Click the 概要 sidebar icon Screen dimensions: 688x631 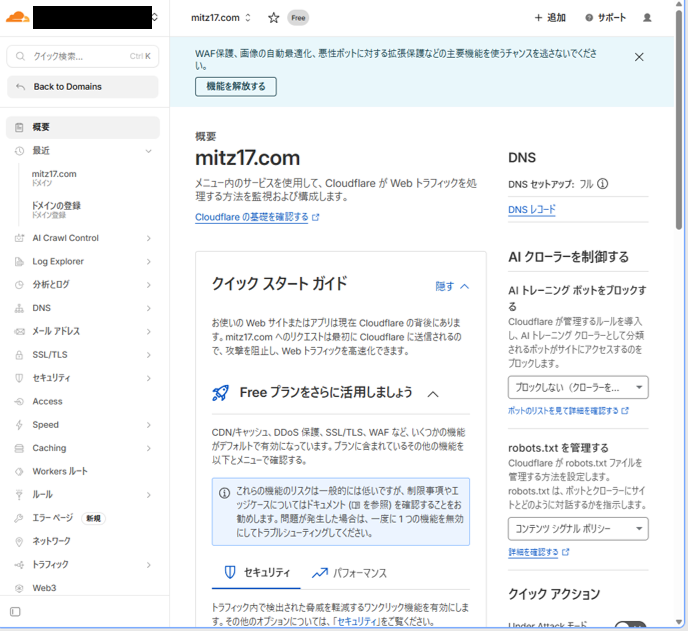[x=19, y=127]
